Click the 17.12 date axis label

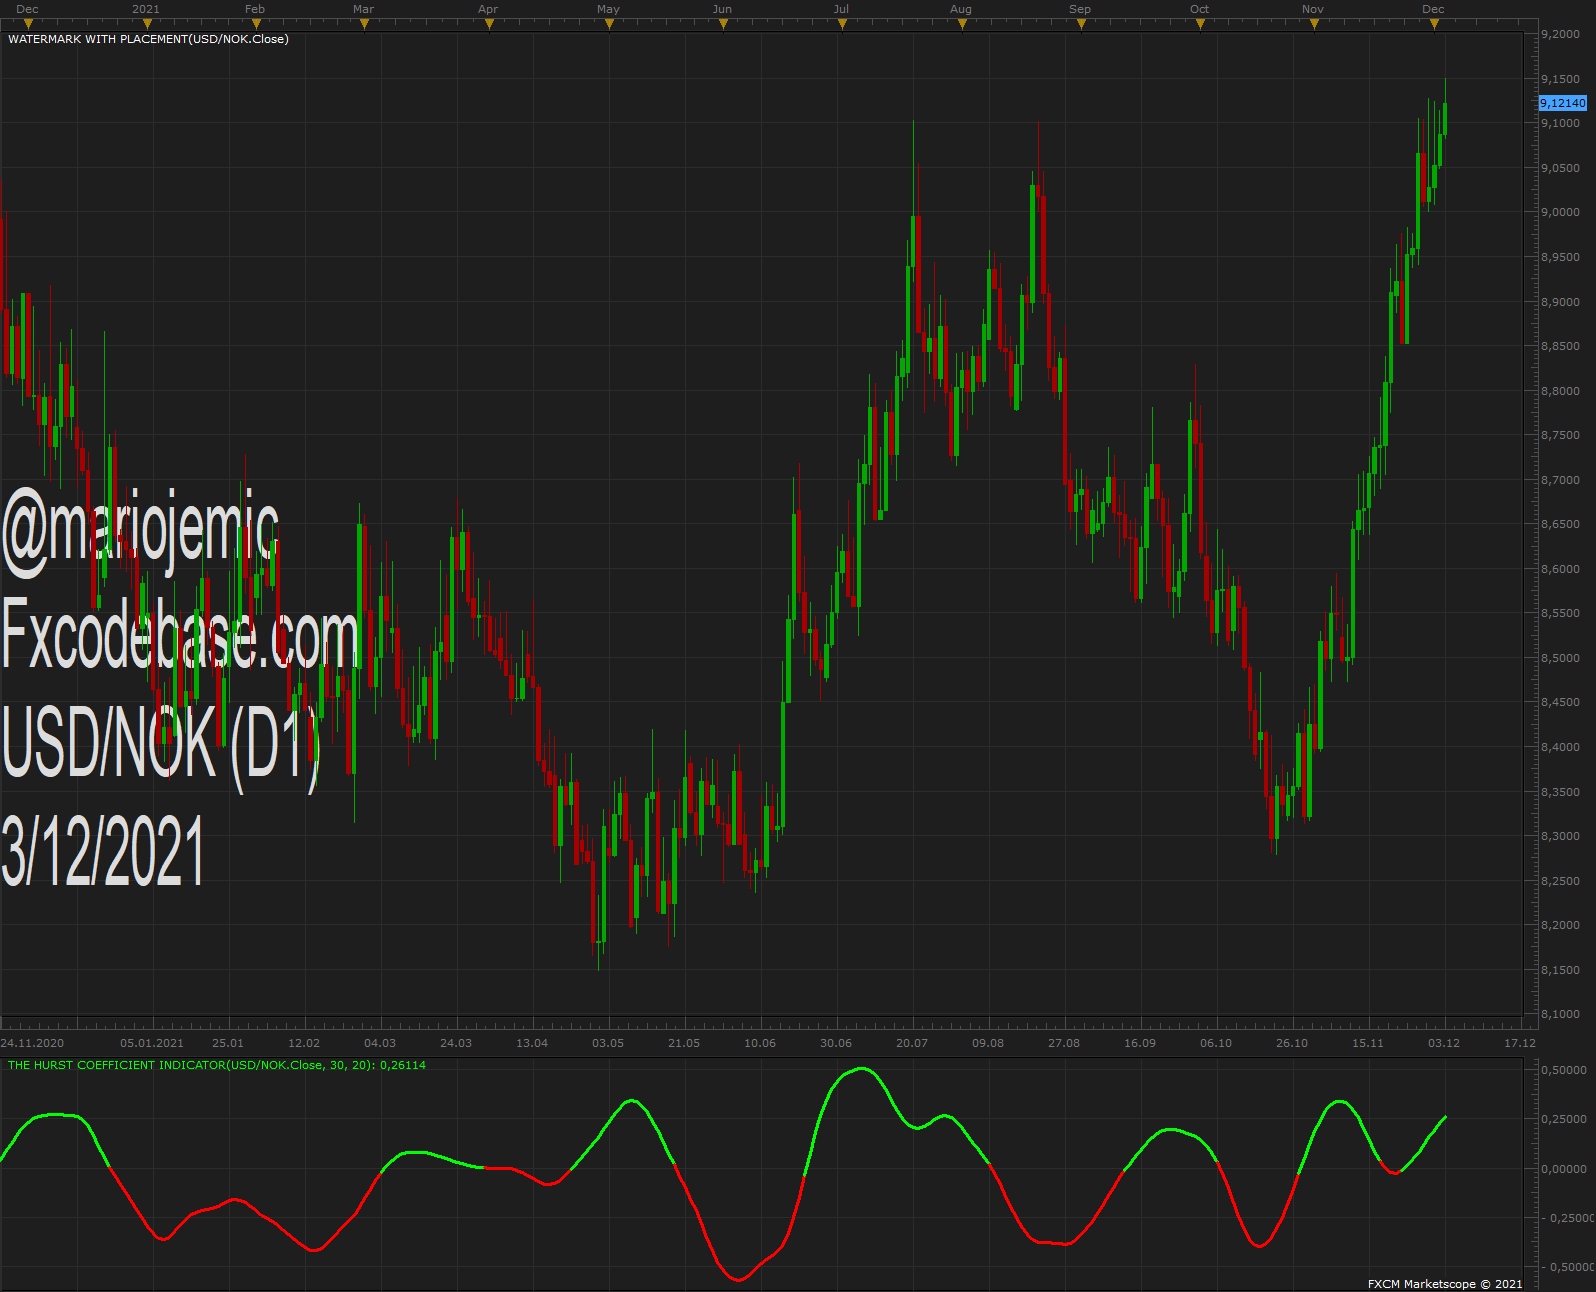[x=1520, y=1043]
